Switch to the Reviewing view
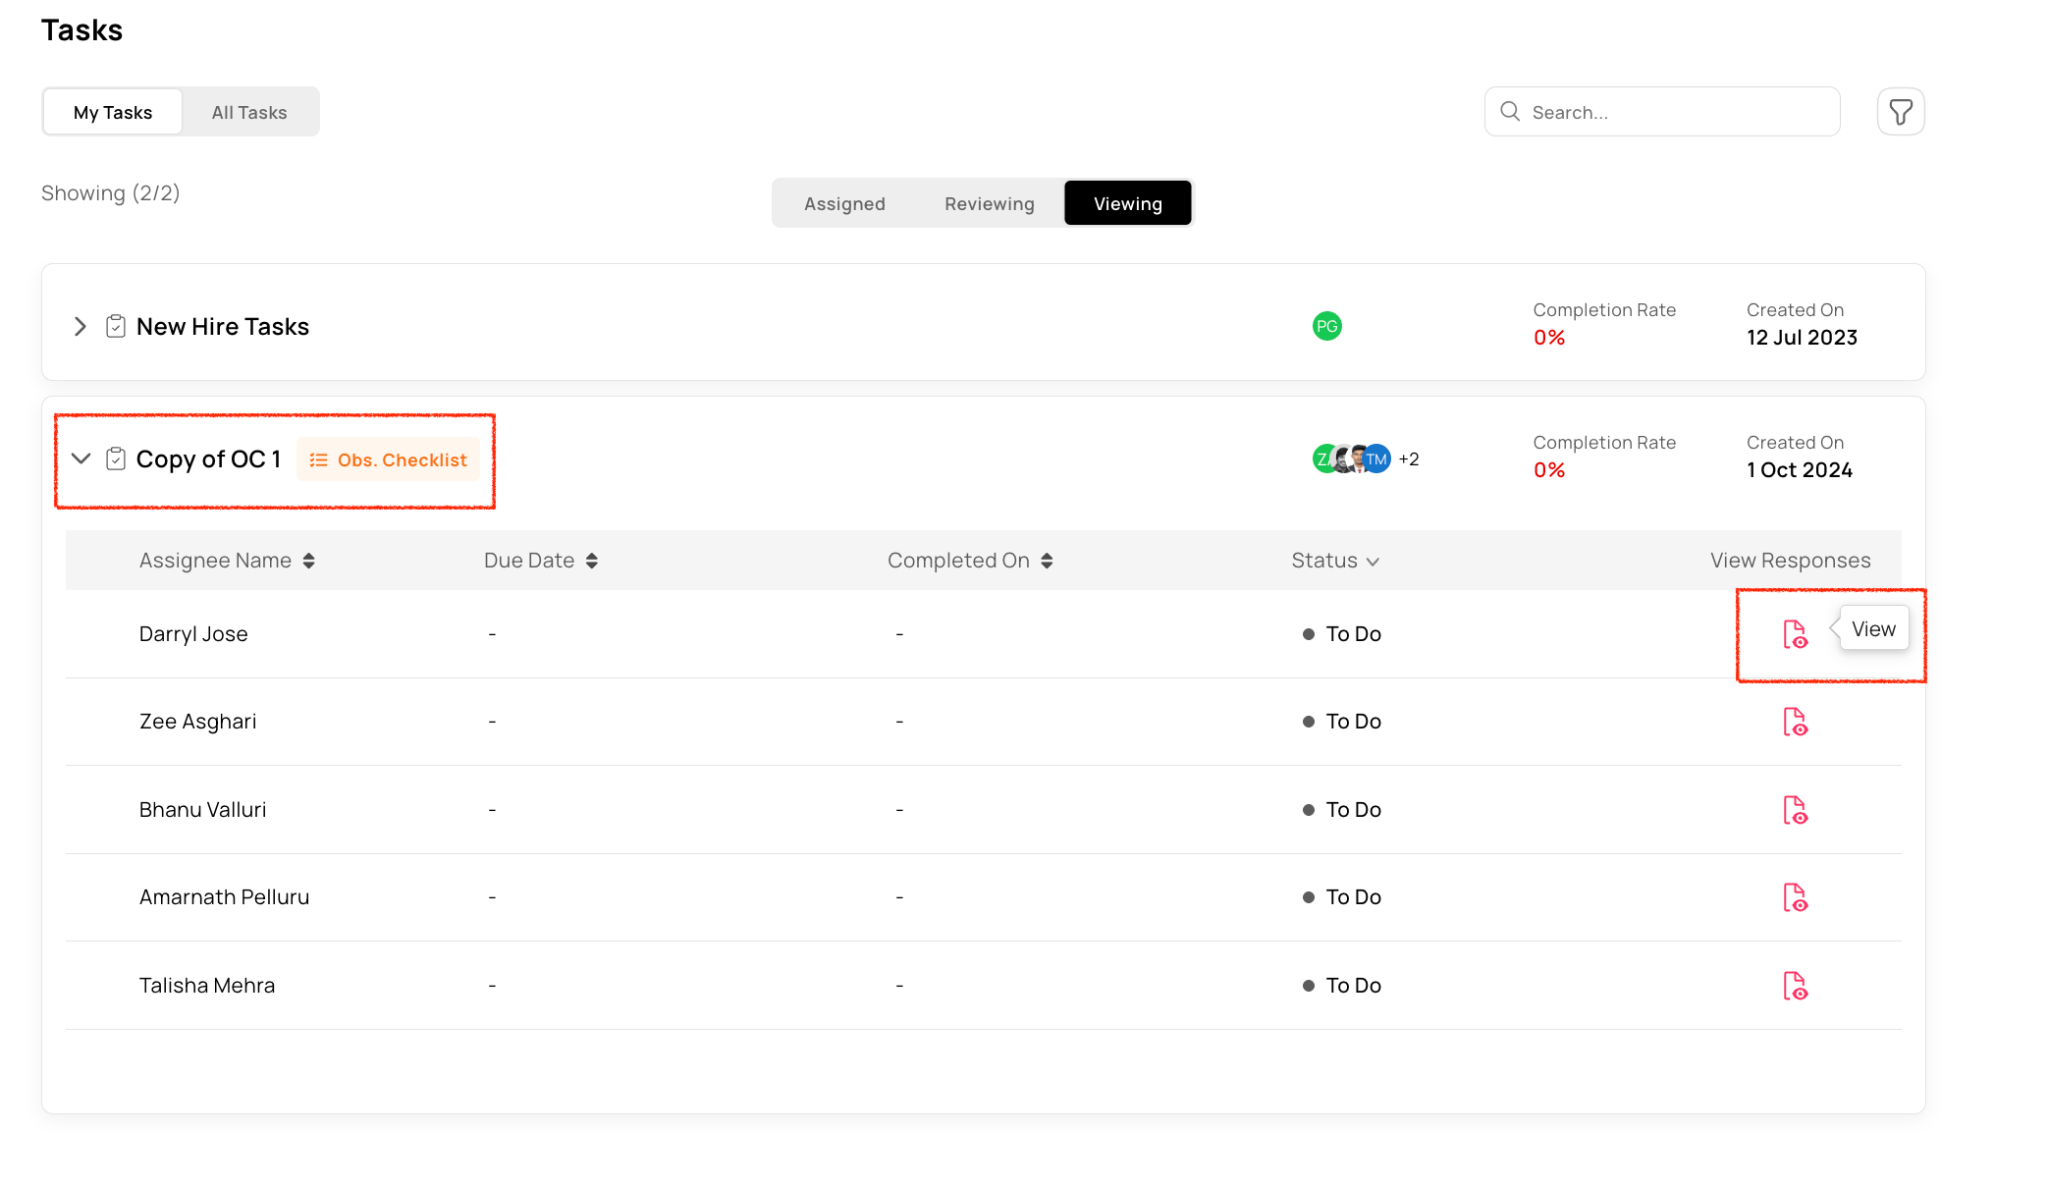The image size is (2048, 1186). (989, 204)
